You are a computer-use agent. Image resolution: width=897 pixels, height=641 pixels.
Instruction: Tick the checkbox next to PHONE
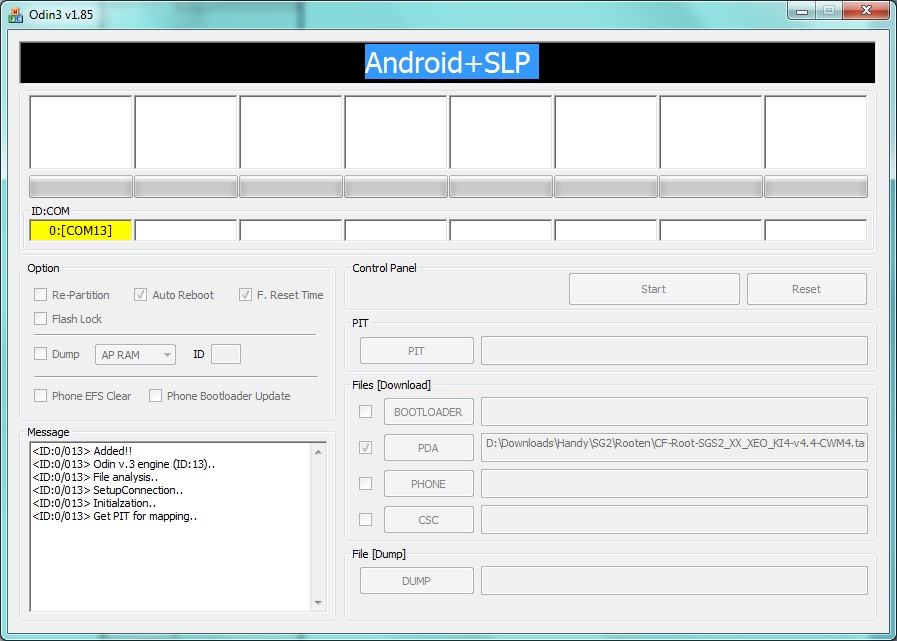pos(365,484)
